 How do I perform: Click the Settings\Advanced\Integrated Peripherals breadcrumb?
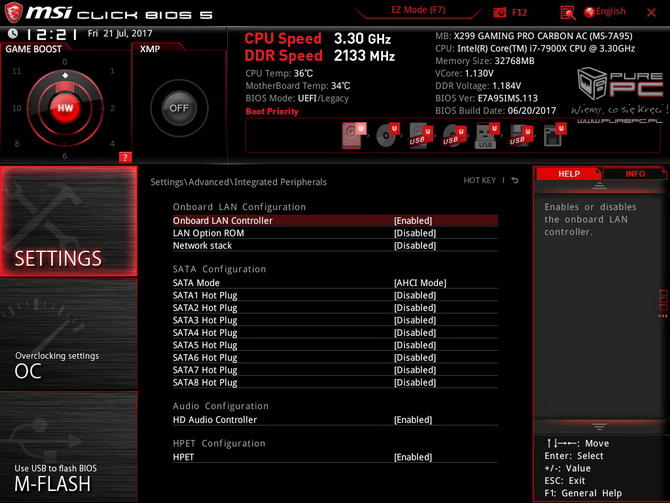(x=238, y=182)
